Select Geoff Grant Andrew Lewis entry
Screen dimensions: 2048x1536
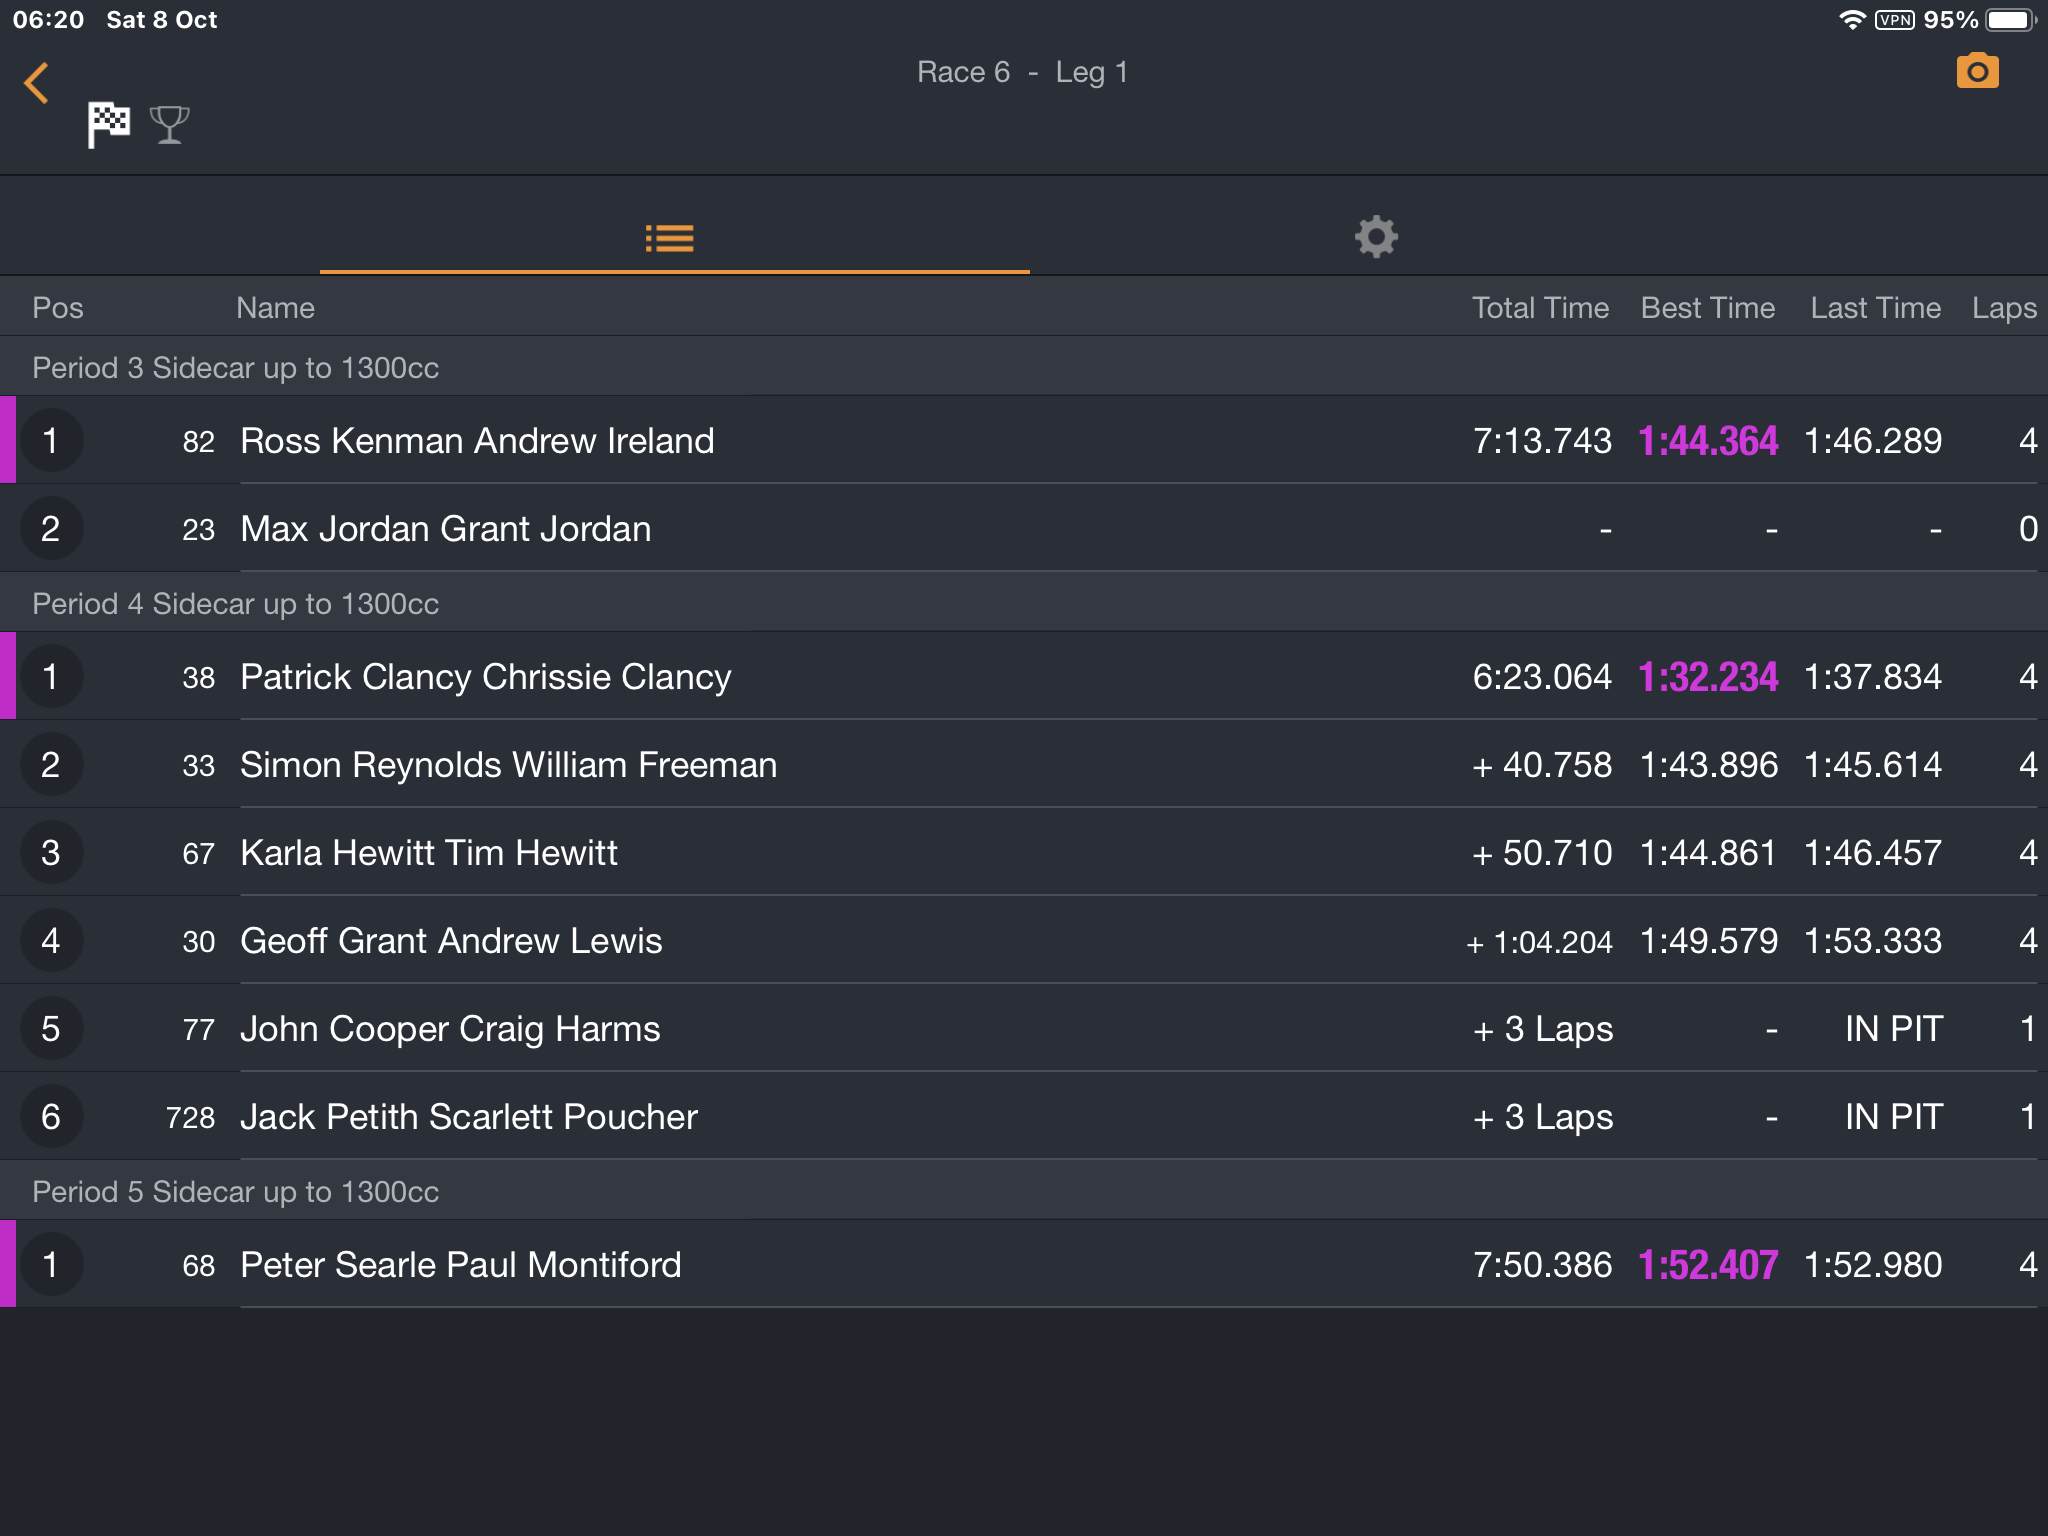point(1024,940)
